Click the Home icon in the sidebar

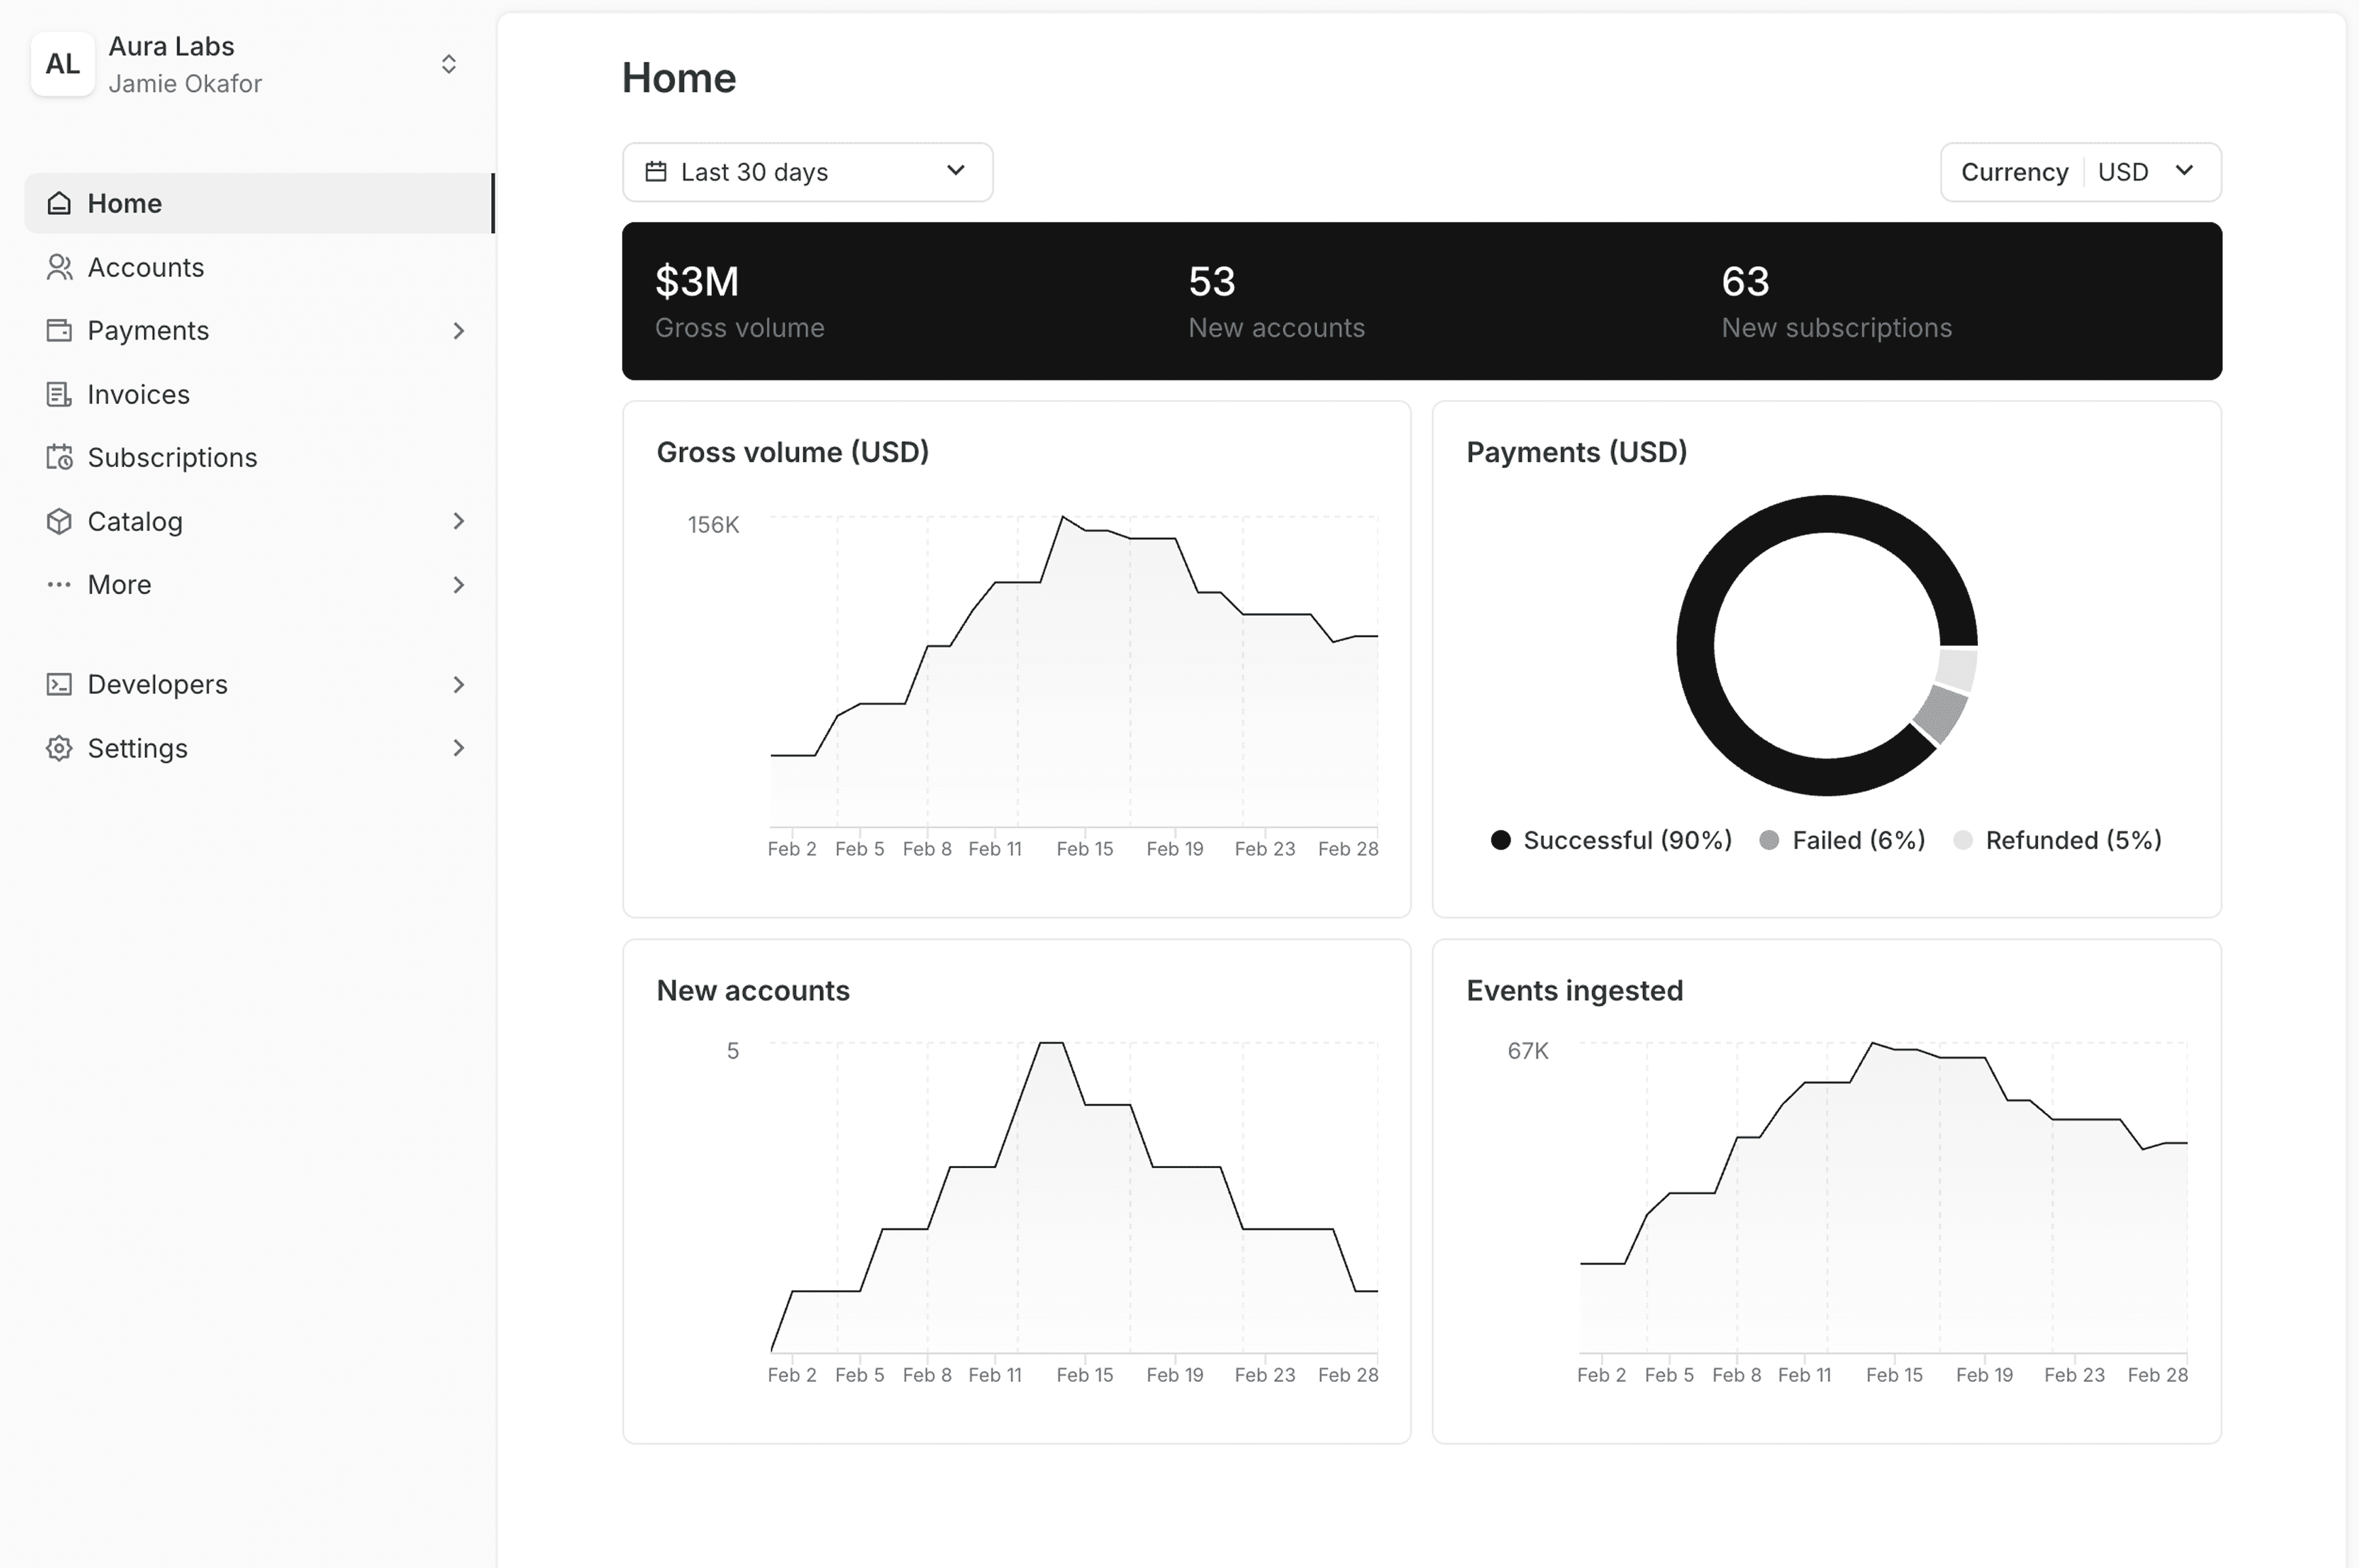(x=59, y=203)
